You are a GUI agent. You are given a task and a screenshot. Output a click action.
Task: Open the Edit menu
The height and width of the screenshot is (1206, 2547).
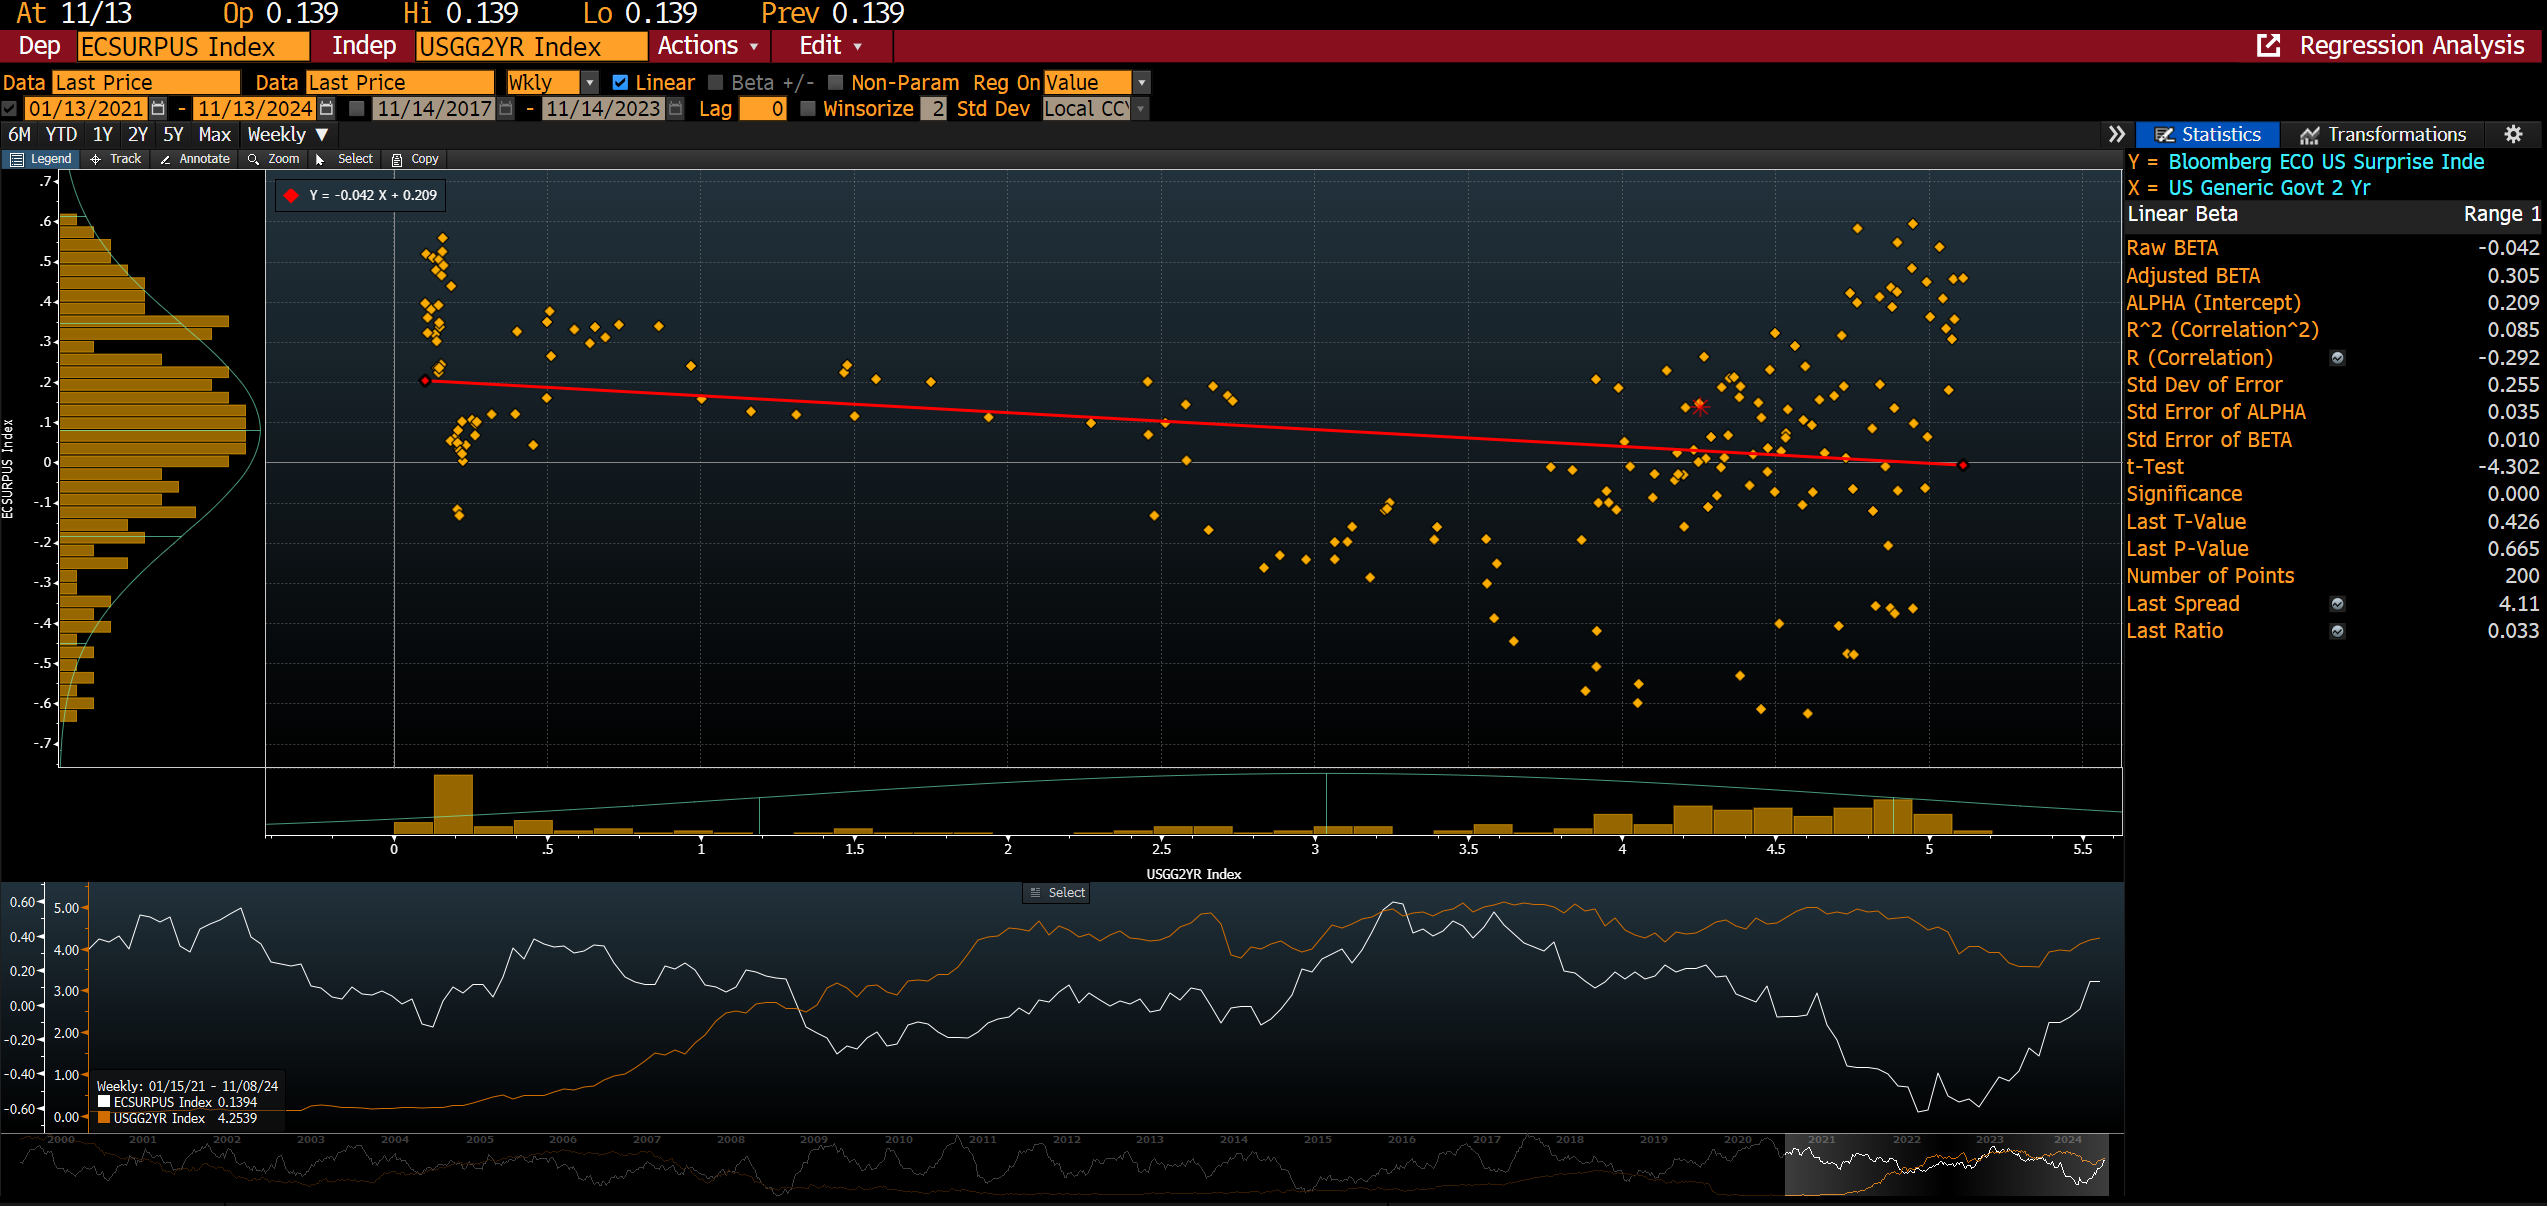pyautogui.click(x=830, y=45)
